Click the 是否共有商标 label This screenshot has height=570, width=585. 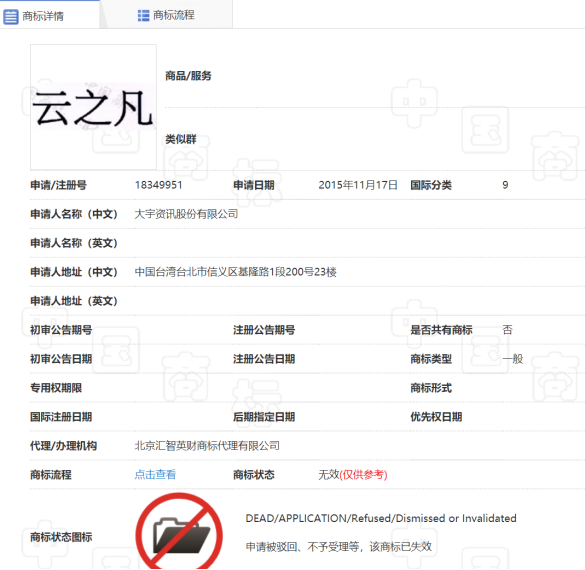coord(441,330)
